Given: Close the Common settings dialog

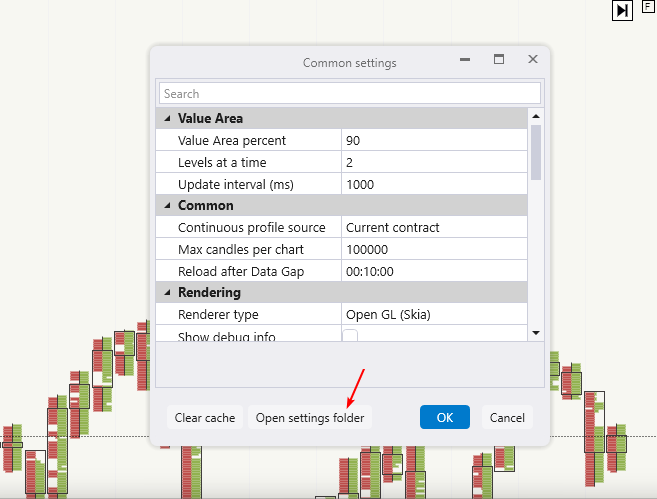Looking at the screenshot, I should (x=533, y=61).
